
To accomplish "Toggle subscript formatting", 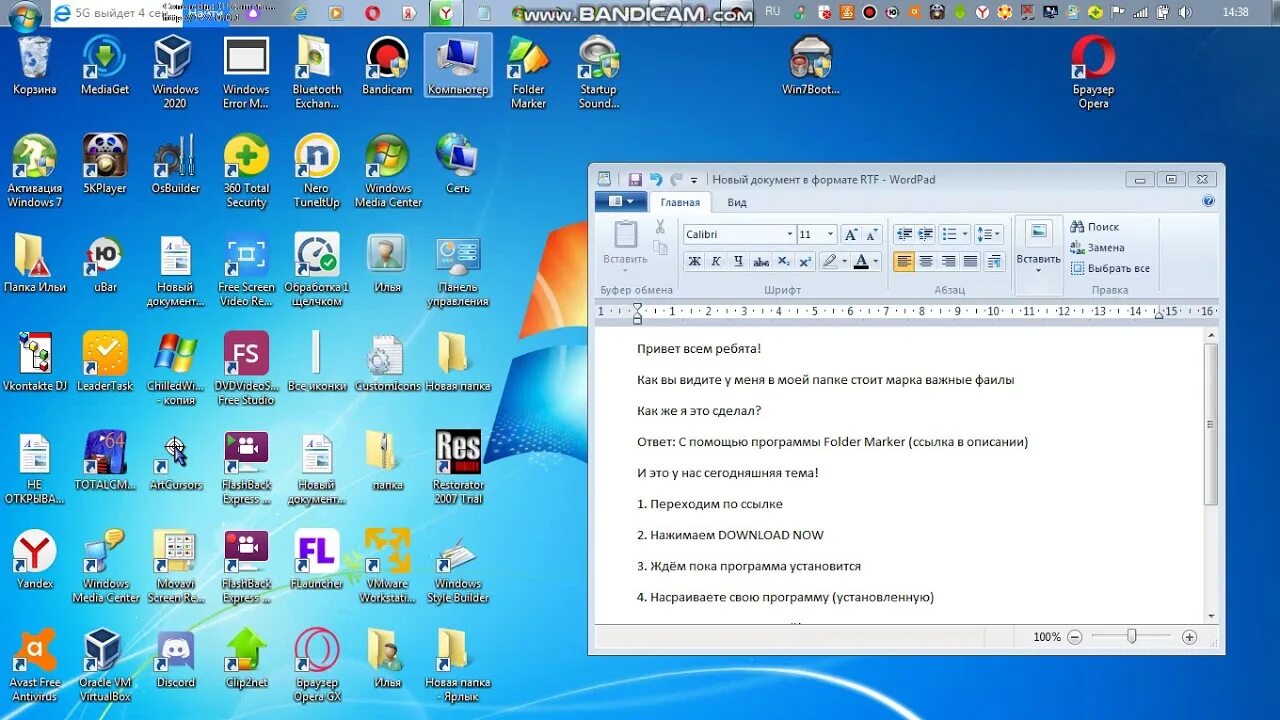I will pyautogui.click(x=784, y=261).
